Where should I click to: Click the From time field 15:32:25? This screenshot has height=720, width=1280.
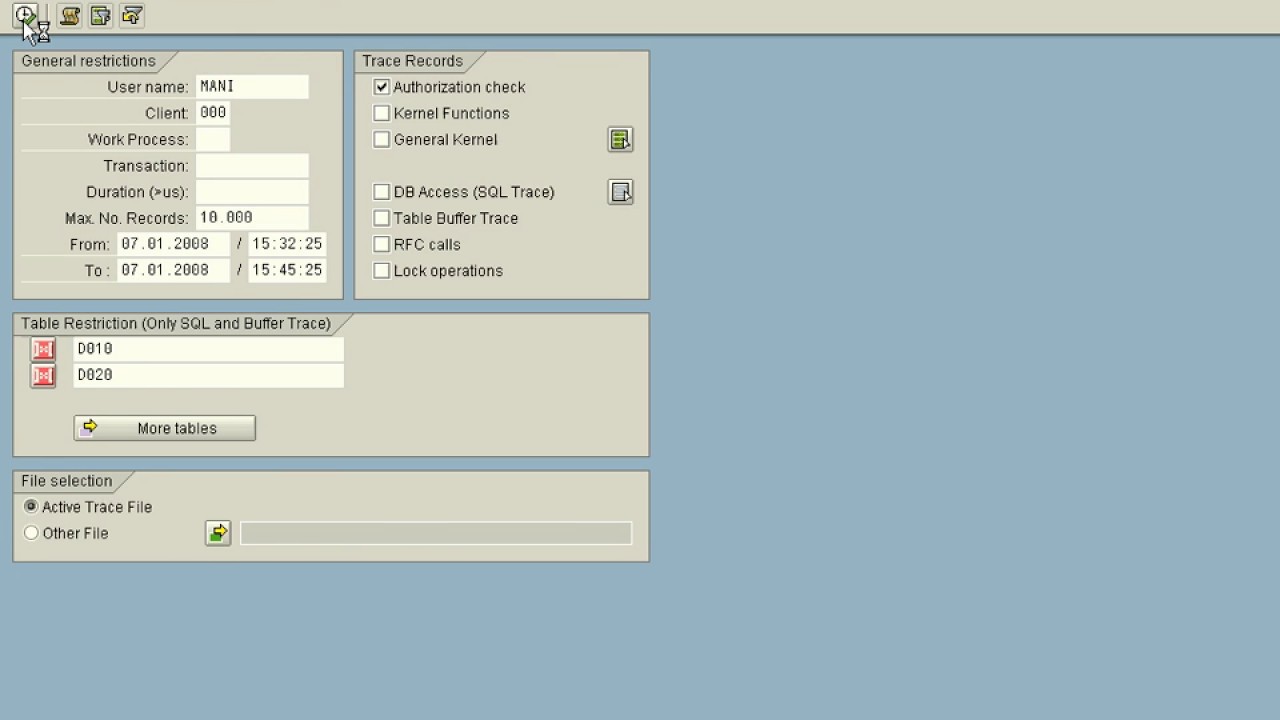coord(287,244)
